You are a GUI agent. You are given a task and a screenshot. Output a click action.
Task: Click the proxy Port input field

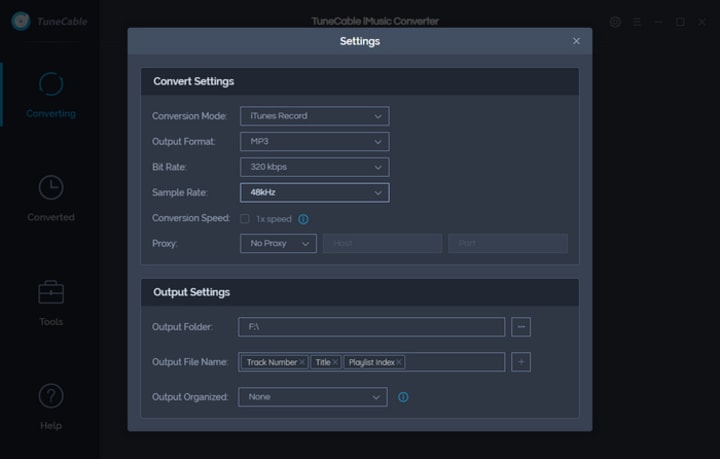coord(508,243)
